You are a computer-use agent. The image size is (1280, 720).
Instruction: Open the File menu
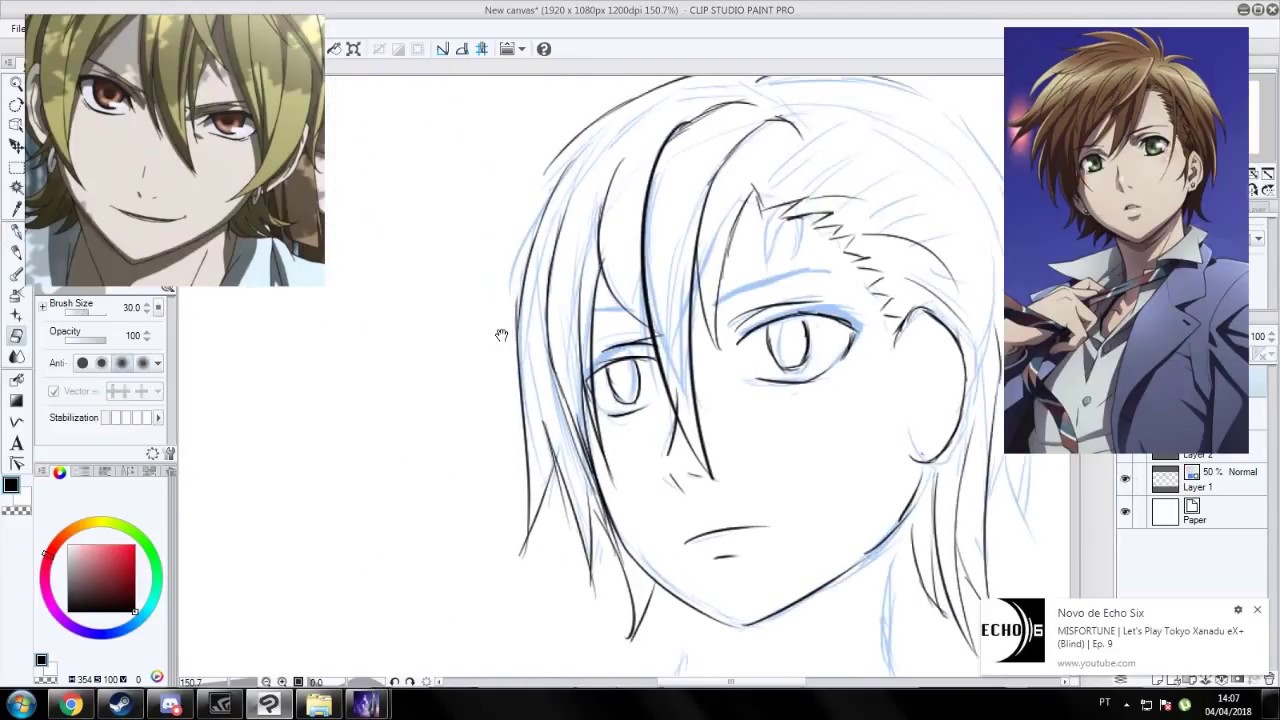[17, 28]
